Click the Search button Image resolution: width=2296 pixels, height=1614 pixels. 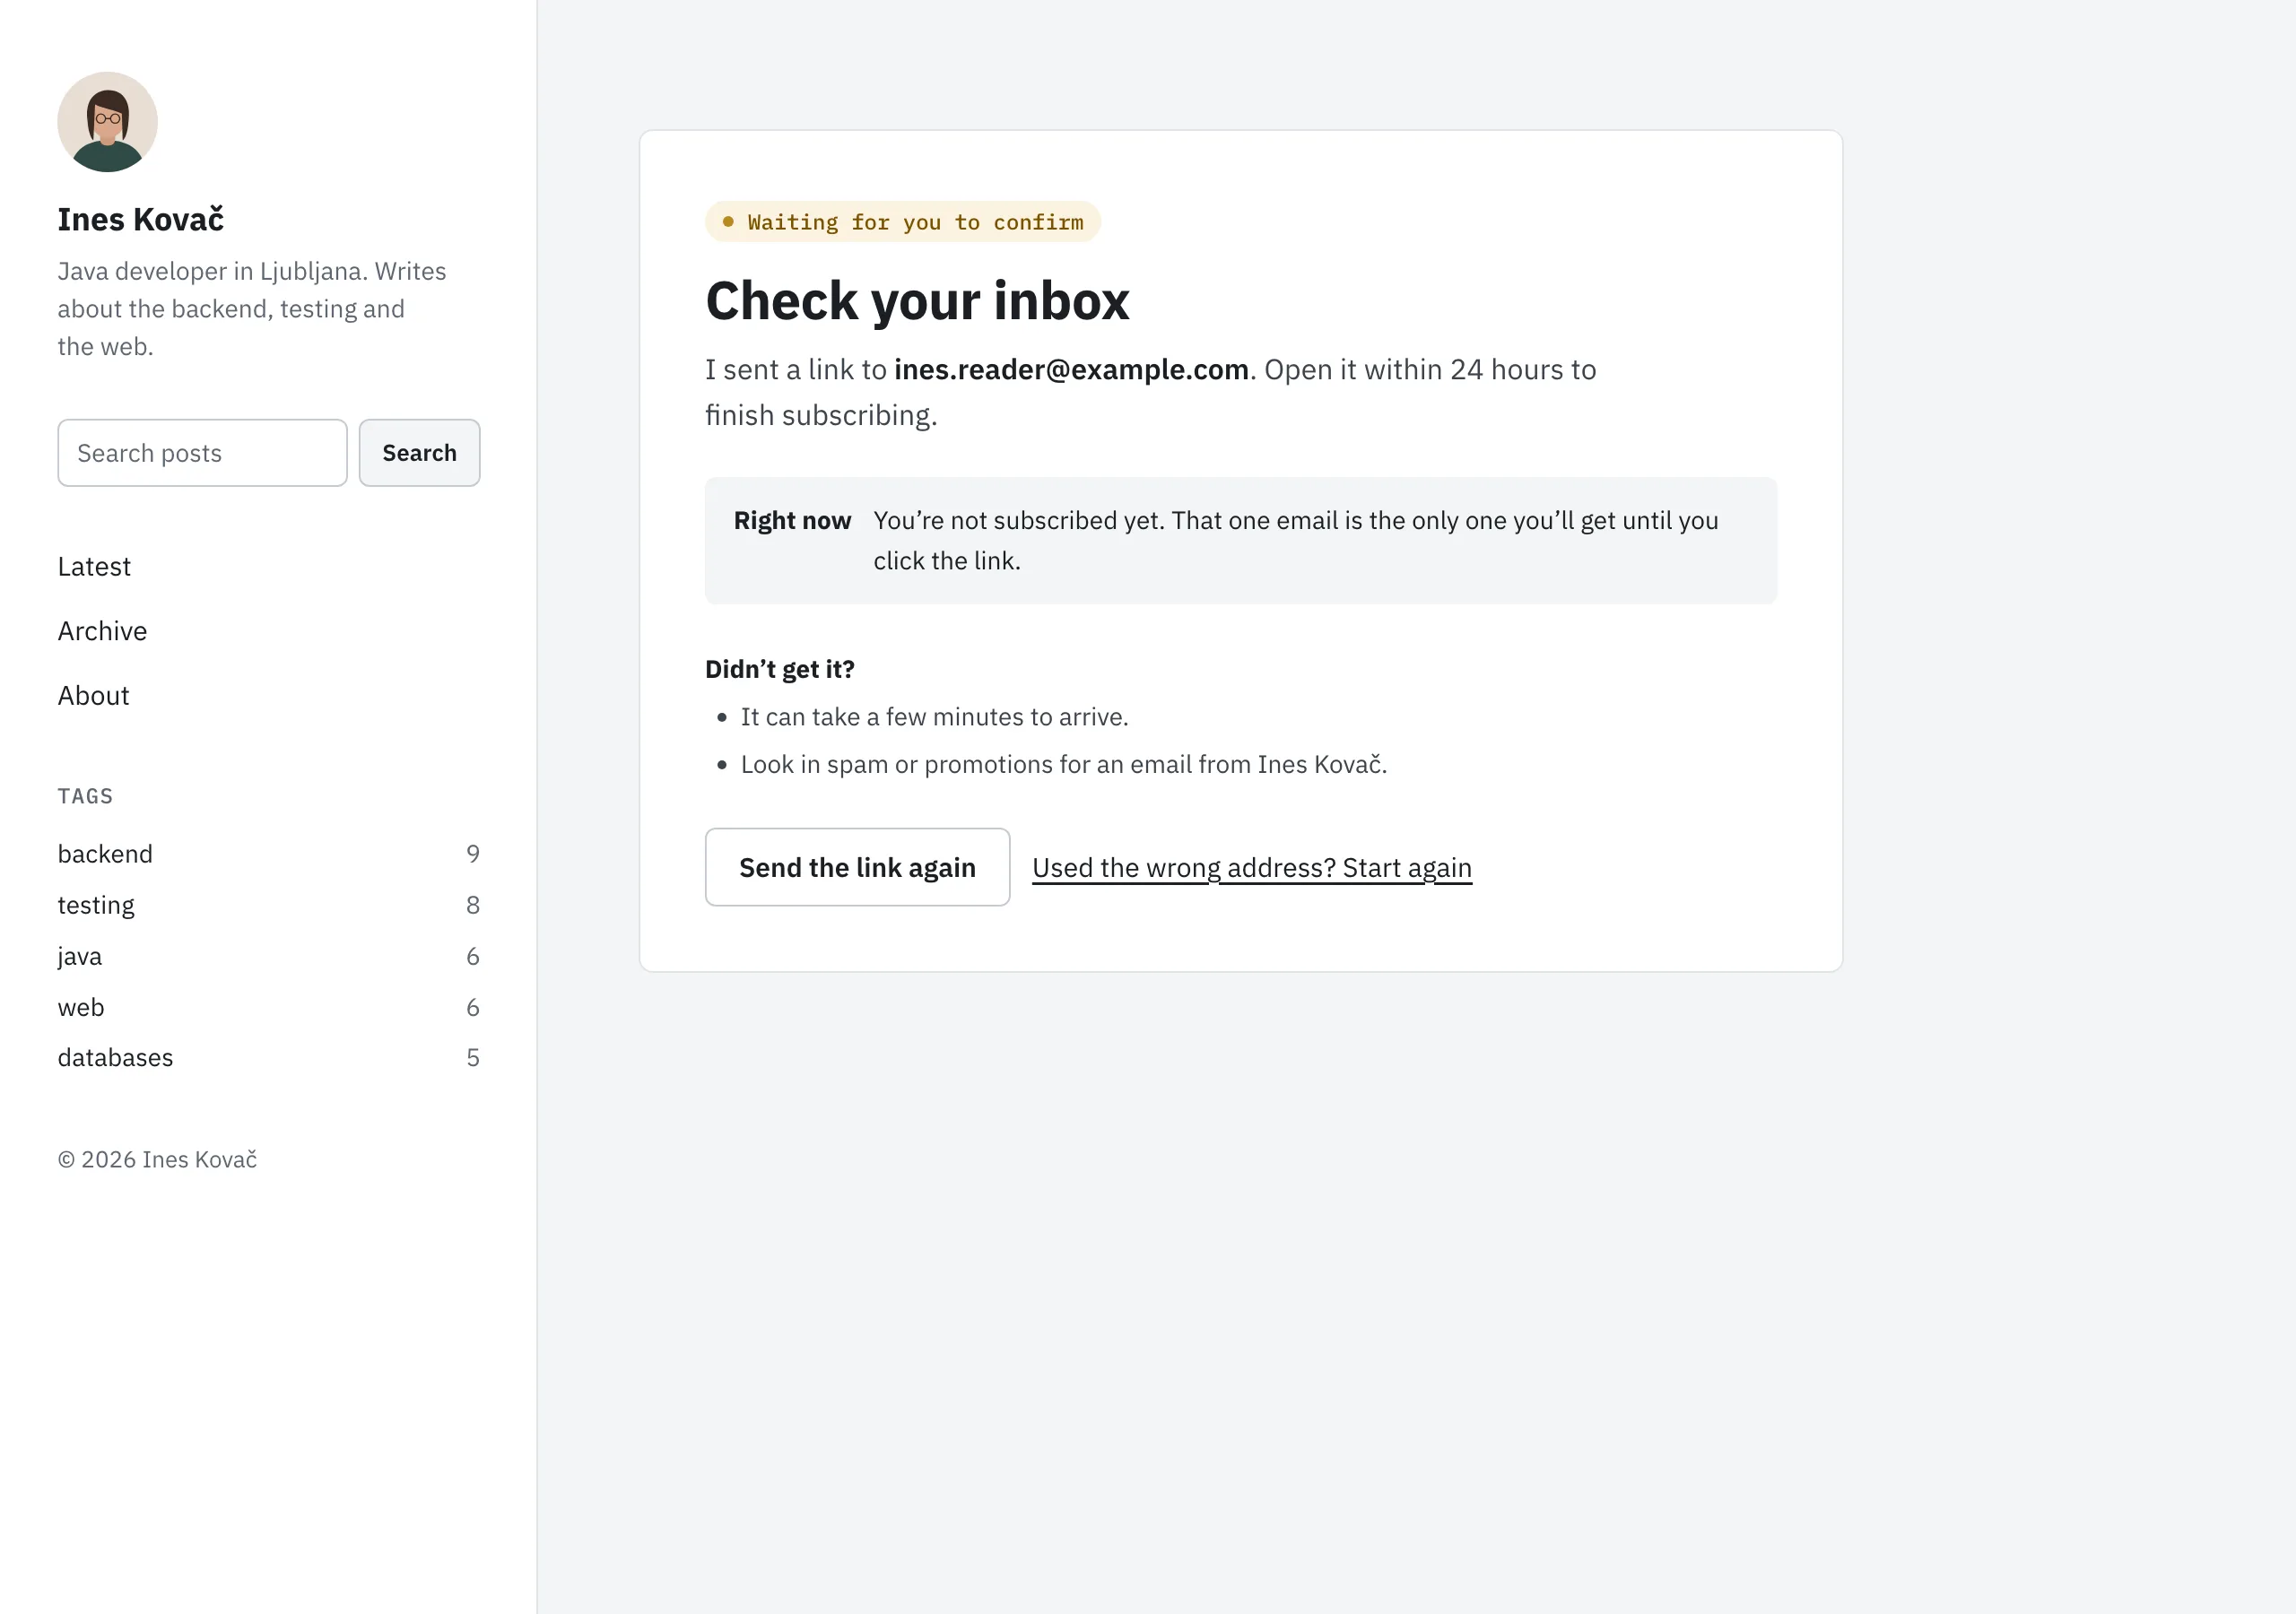tap(419, 453)
